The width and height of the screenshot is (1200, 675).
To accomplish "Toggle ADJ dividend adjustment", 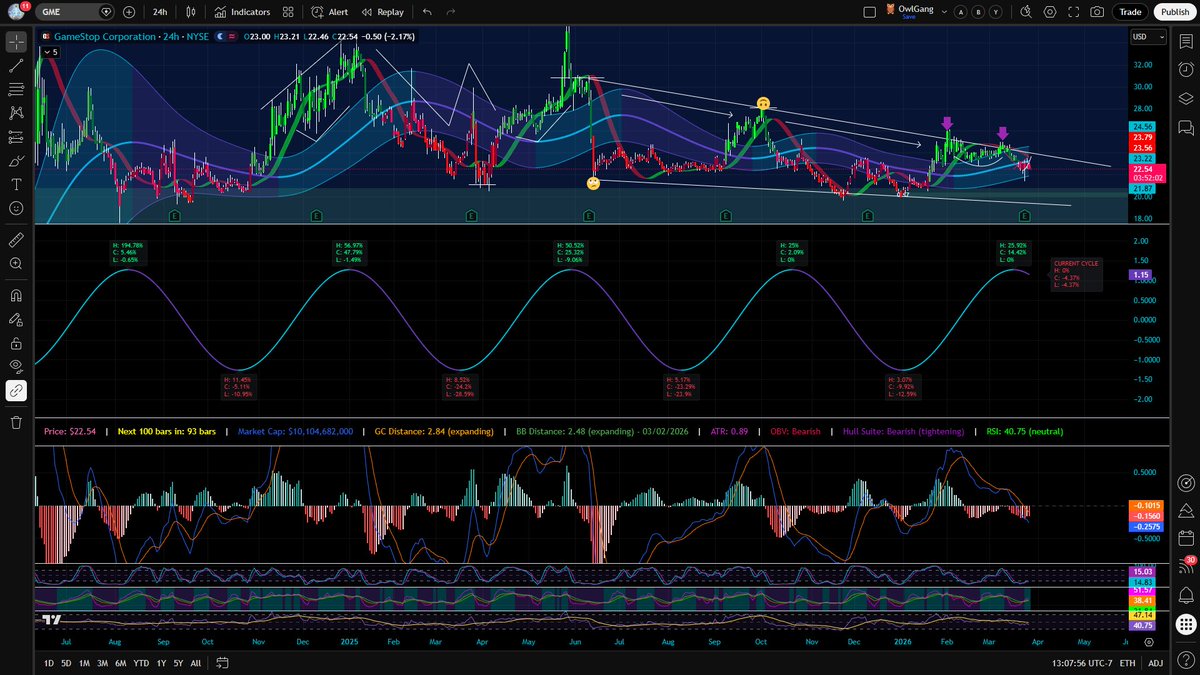I will click(1155, 663).
